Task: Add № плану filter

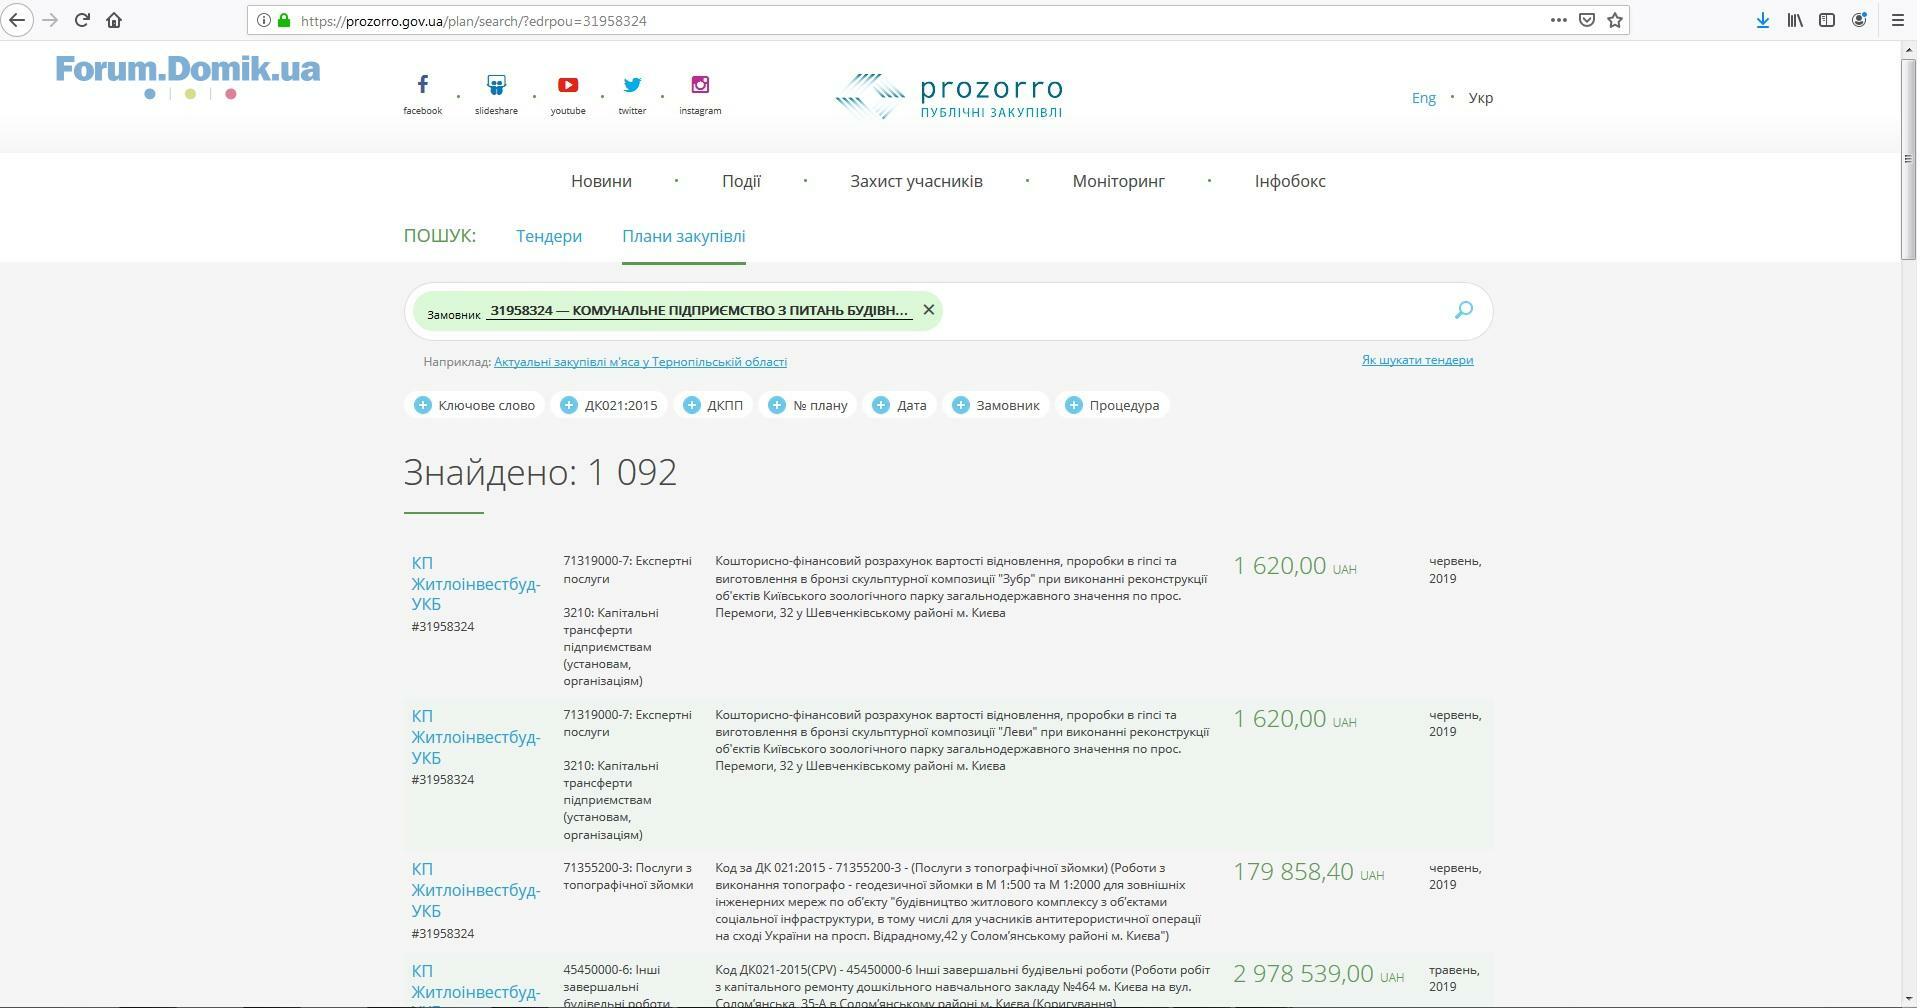Action: [808, 405]
